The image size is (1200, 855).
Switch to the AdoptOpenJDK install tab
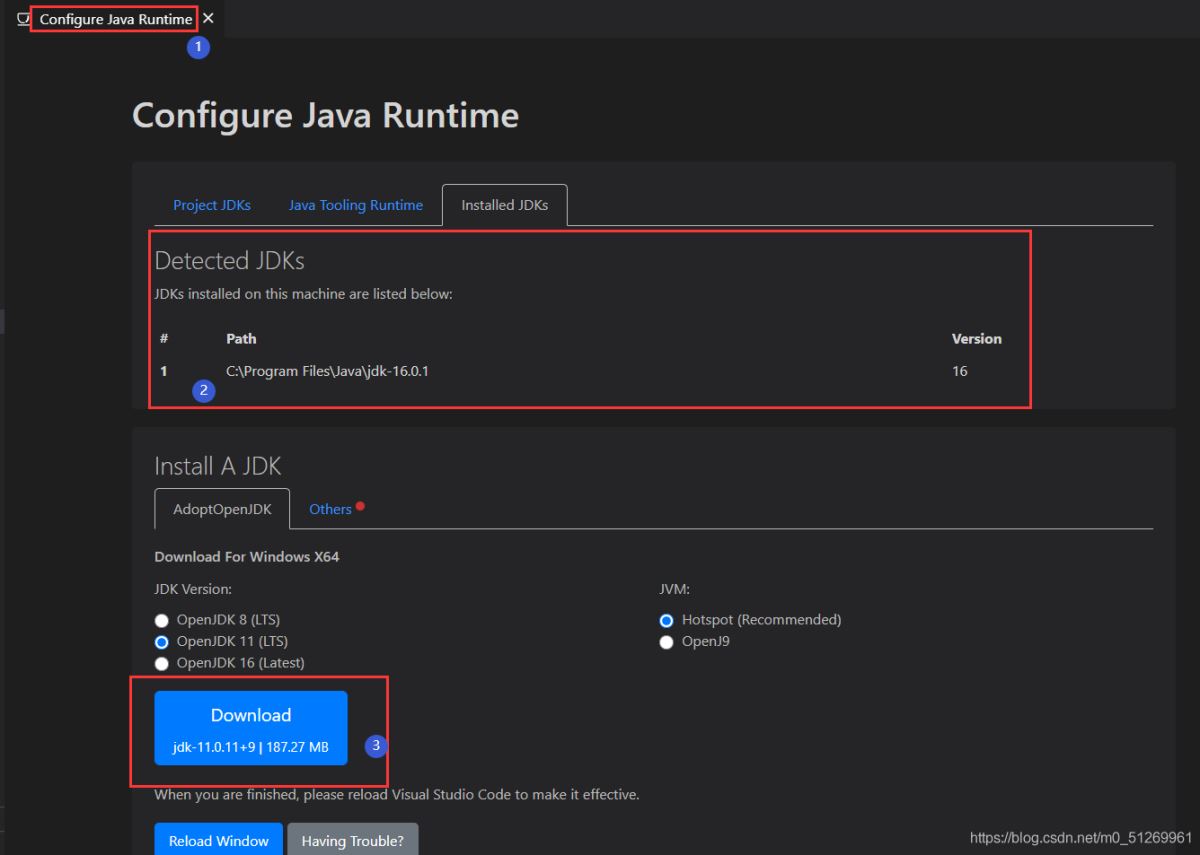[x=222, y=509]
